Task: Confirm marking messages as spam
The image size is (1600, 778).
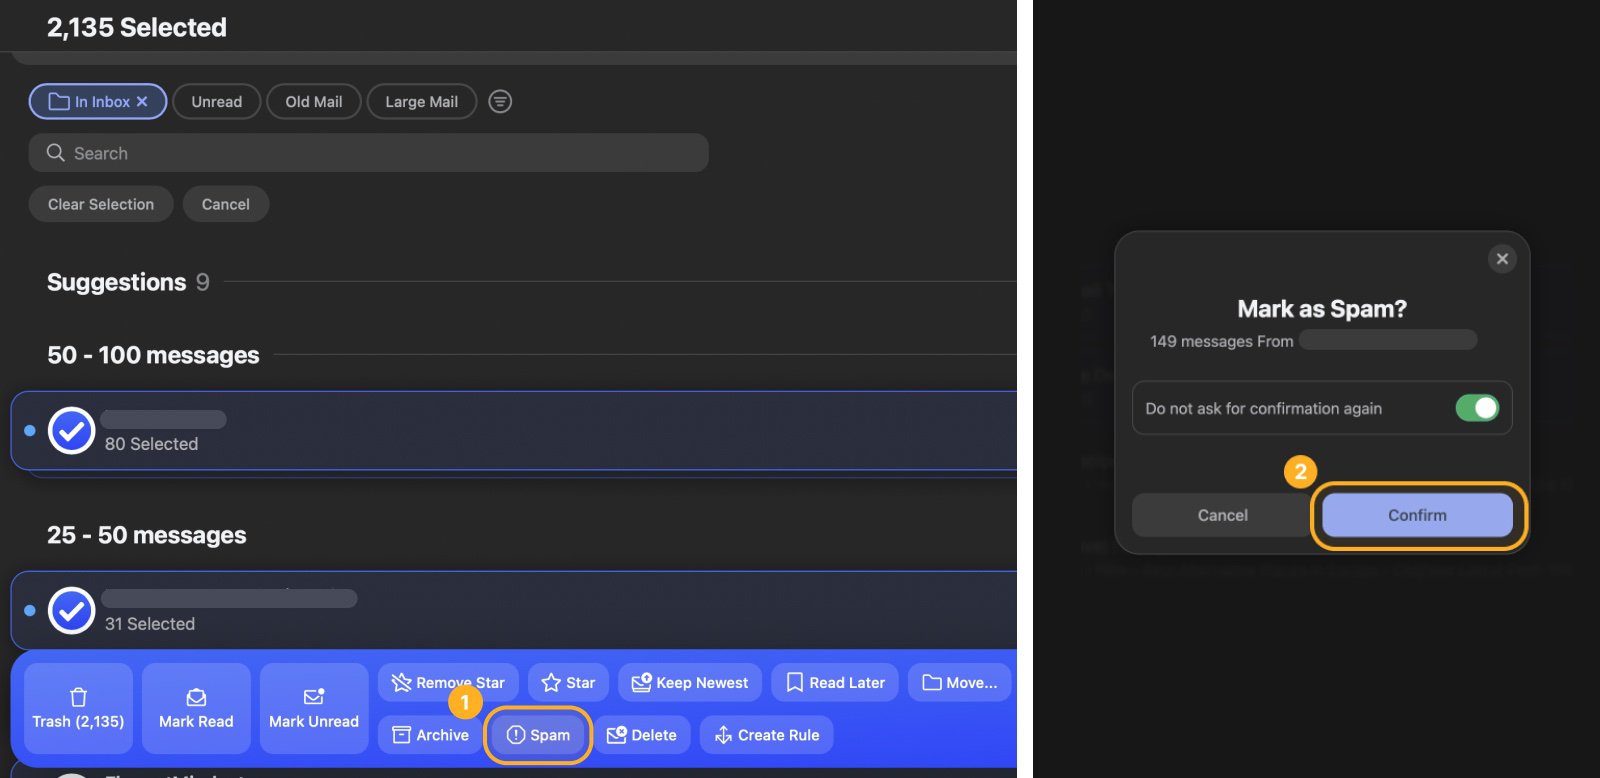Action: pyautogui.click(x=1417, y=515)
